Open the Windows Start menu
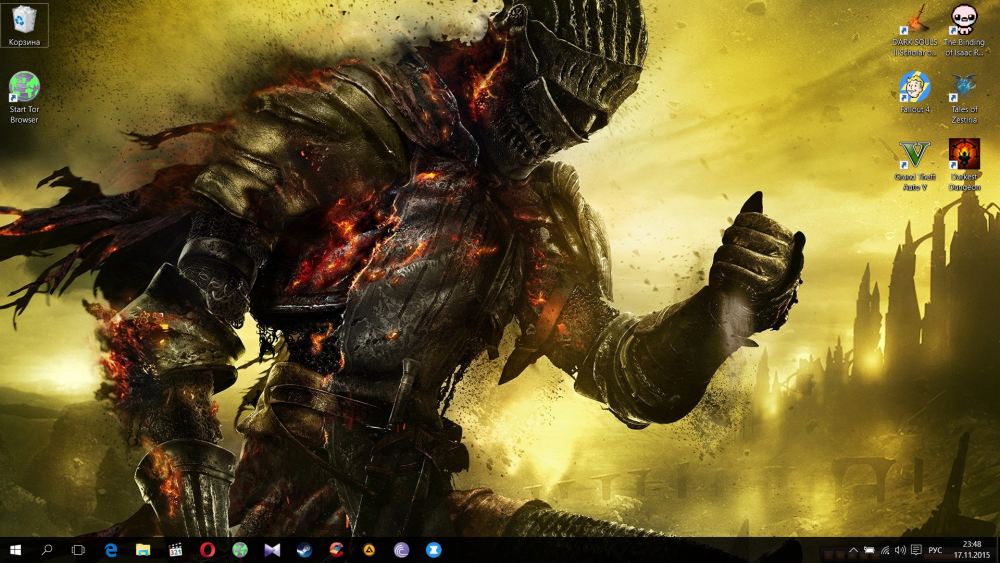 click(x=15, y=550)
